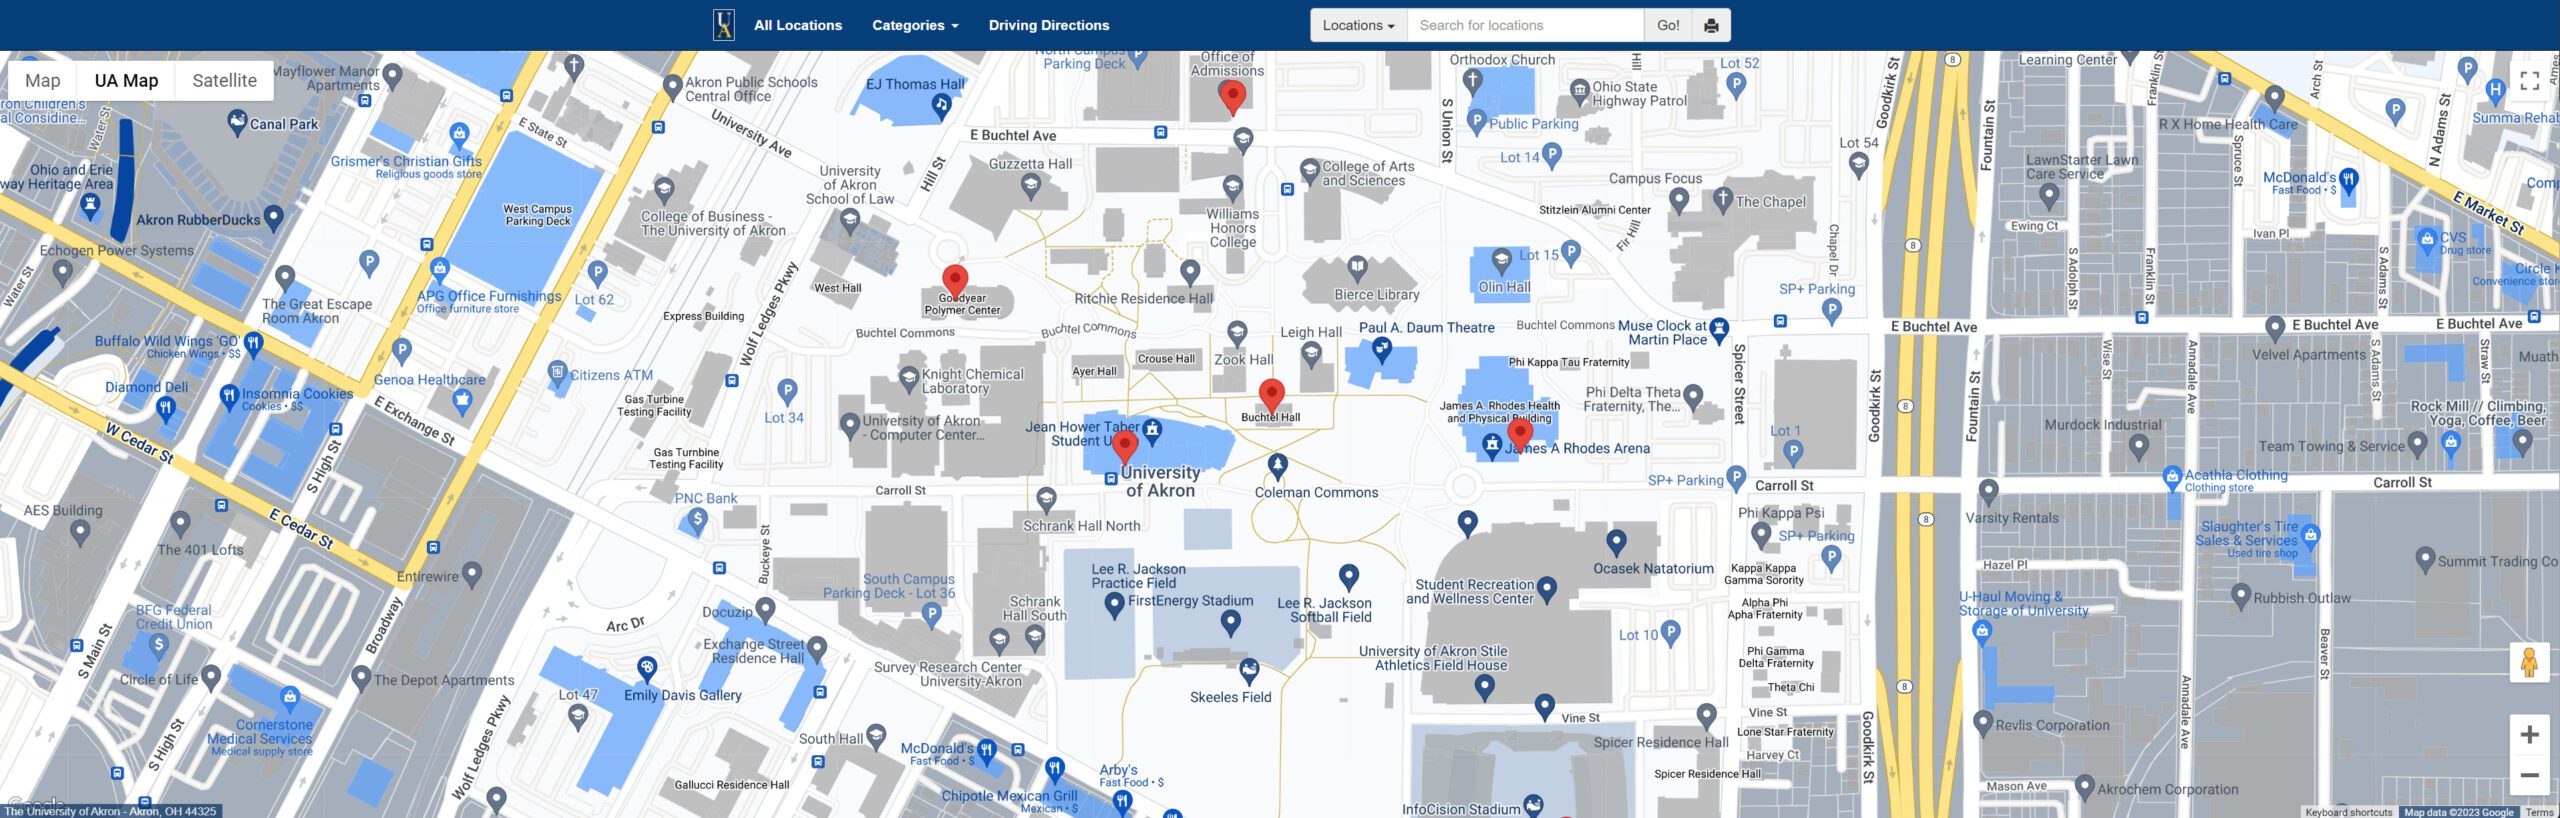2560x818 pixels.
Task: Click the Buffalo Wild Wings restaurant pin
Action: [253, 345]
